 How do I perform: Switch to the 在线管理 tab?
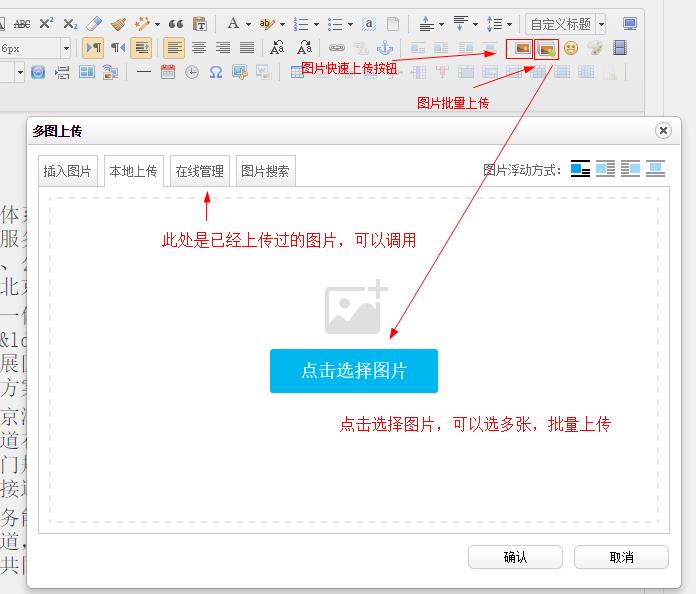[200, 171]
